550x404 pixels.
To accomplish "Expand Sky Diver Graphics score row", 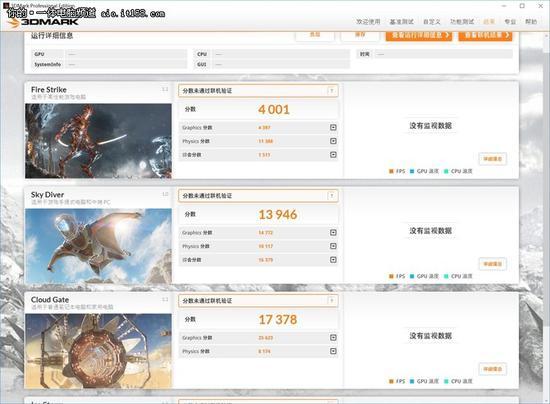I will click(333, 233).
